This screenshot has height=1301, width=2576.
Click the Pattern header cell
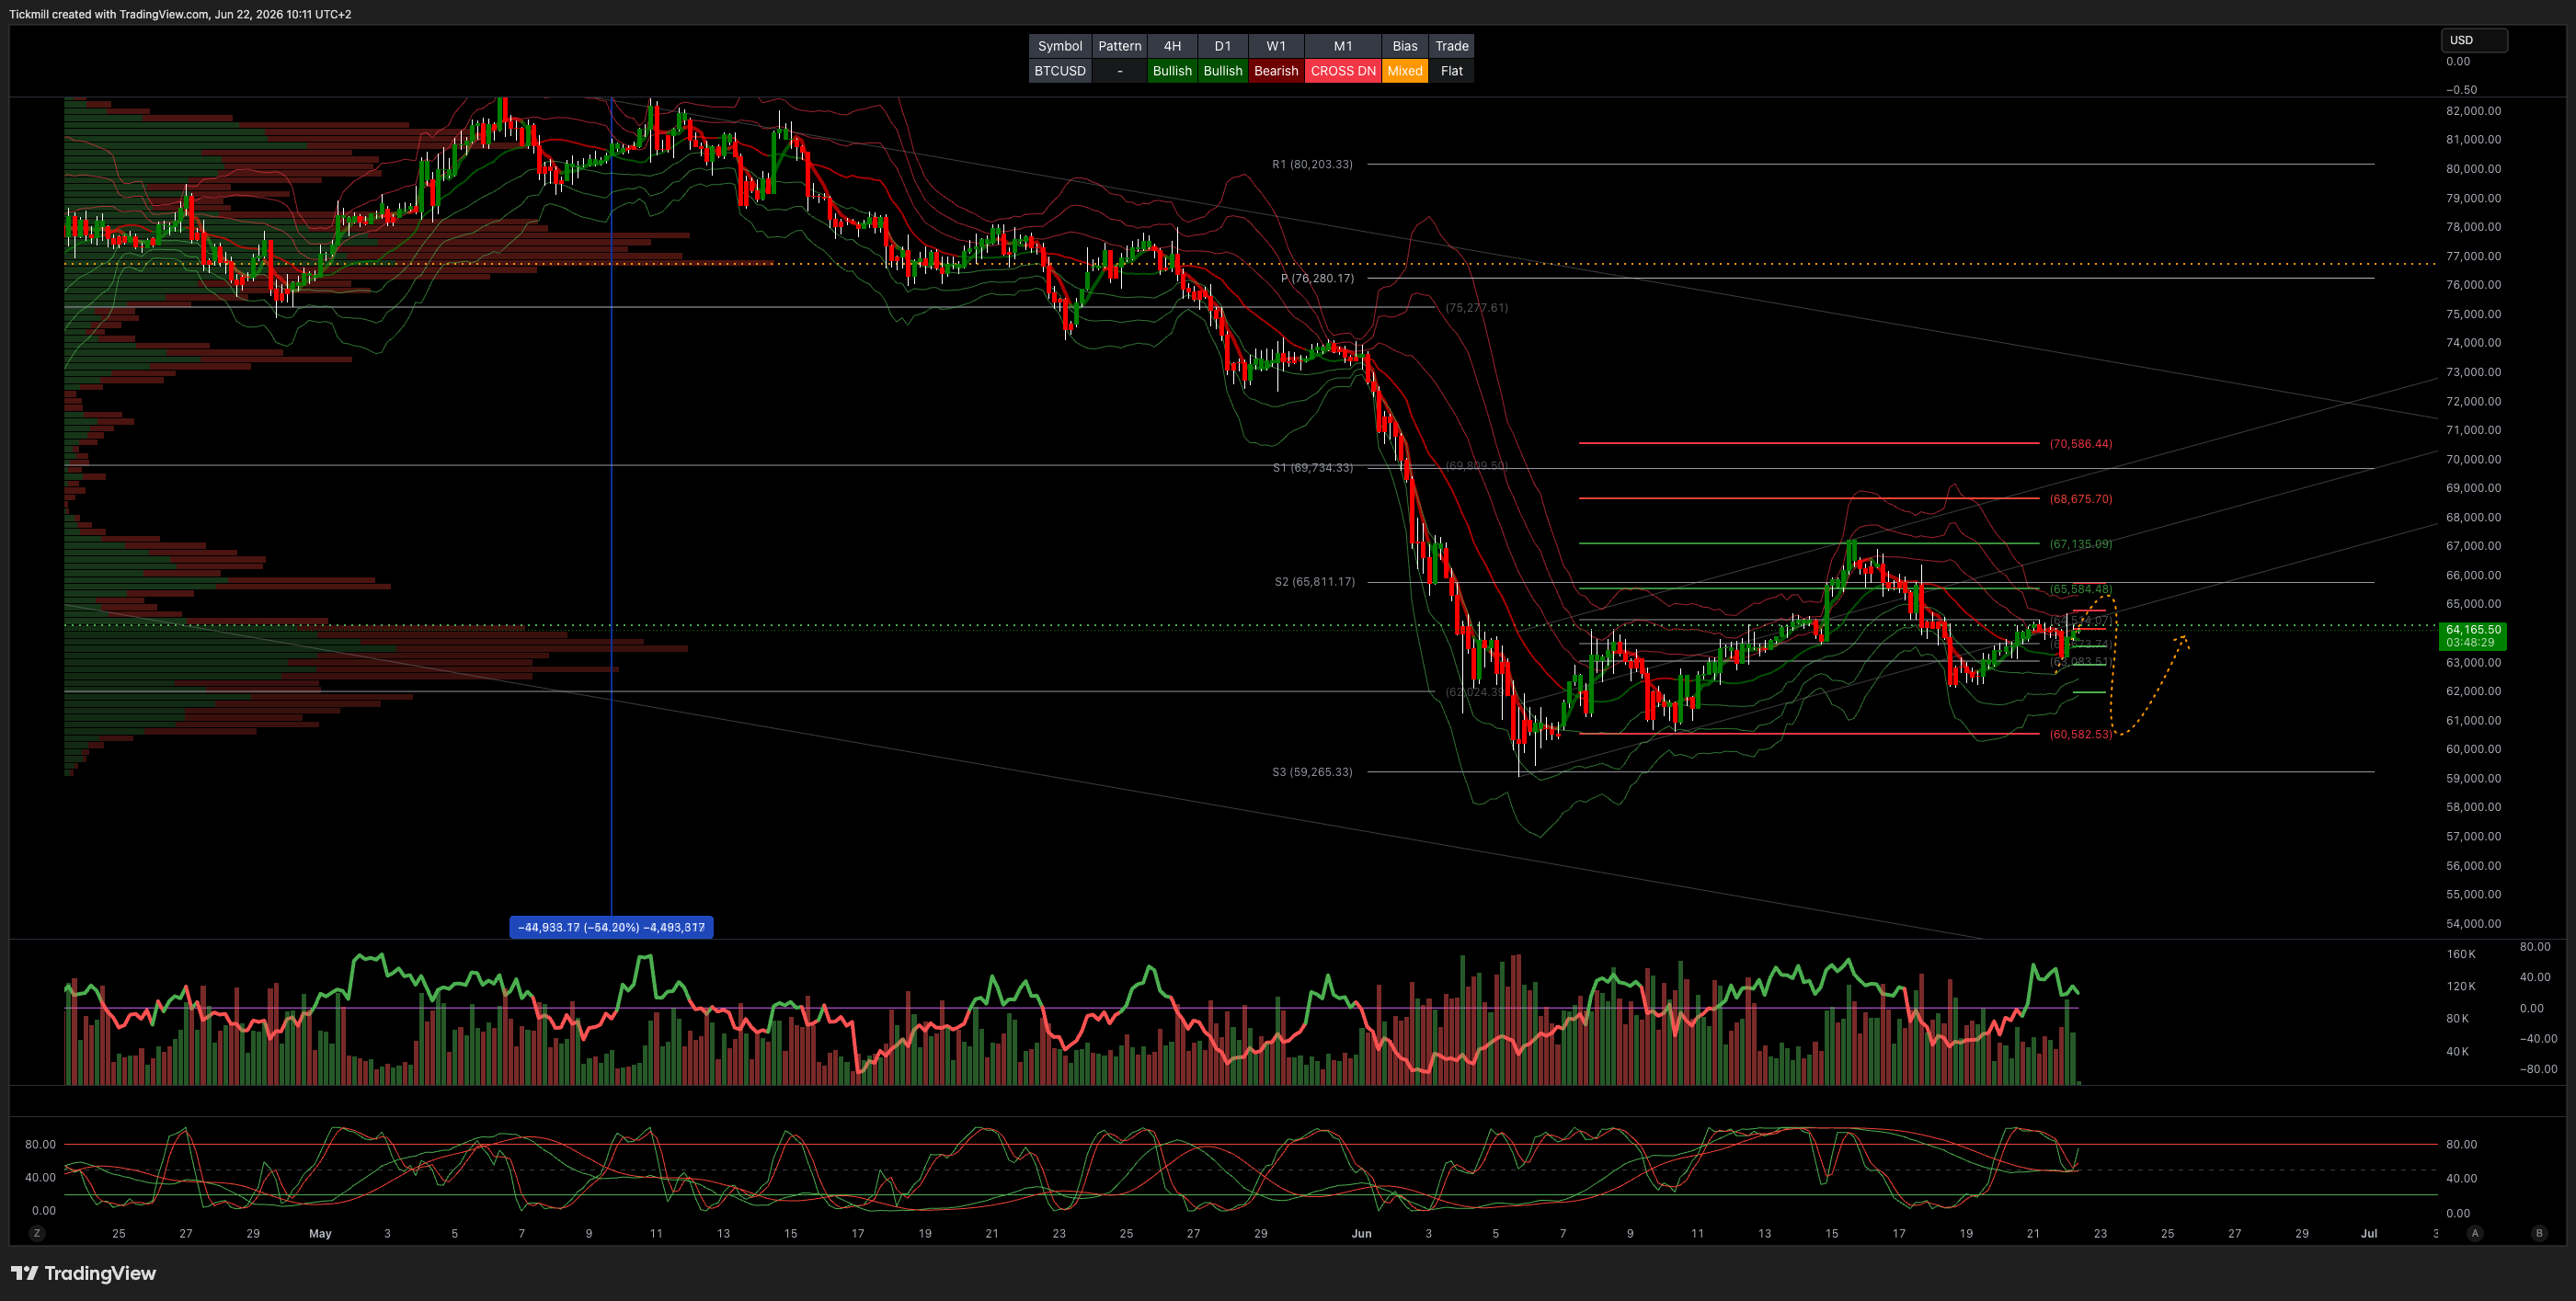pyautogui.click(x=1119, y=46)
